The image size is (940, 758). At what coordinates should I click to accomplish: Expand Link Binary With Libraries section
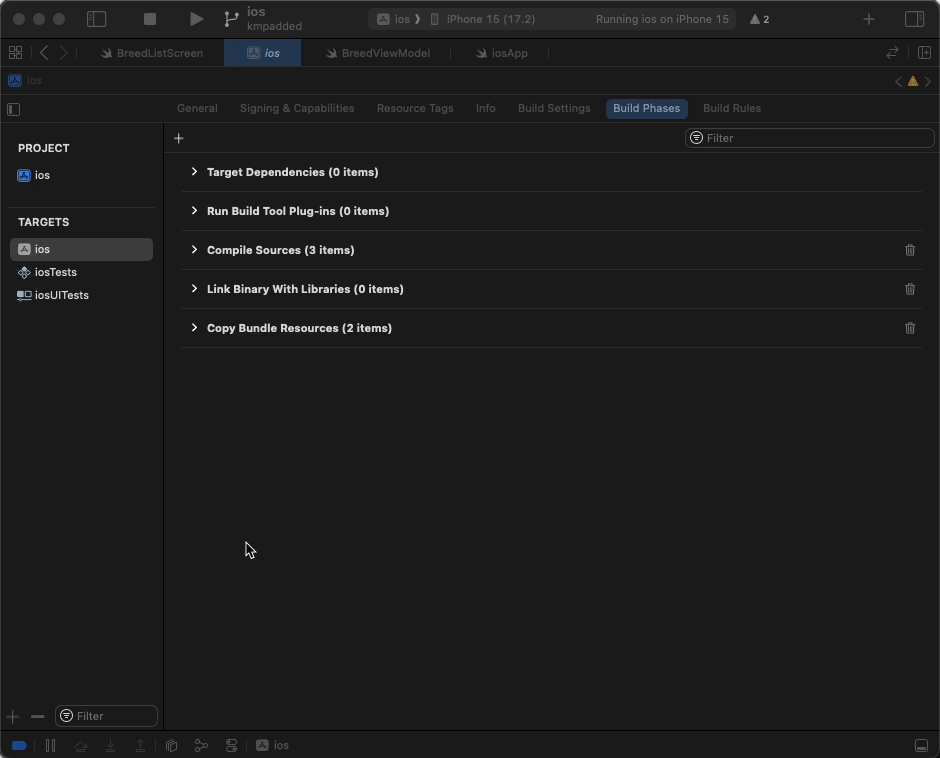[x=194, y=288]
